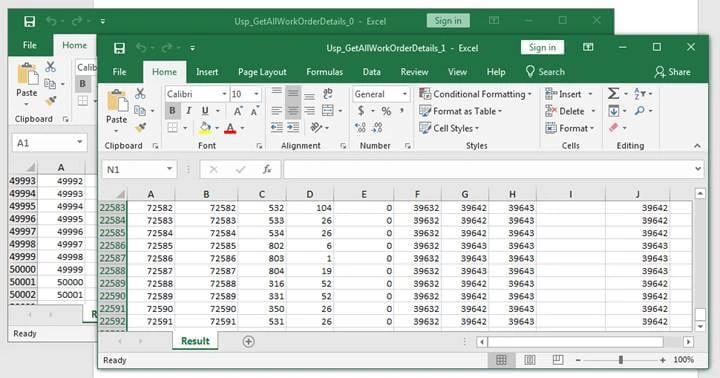Viewport: 720px width, 378px height.
Task: Add a new sheet with plus button
Action: (x=248, y=341)
